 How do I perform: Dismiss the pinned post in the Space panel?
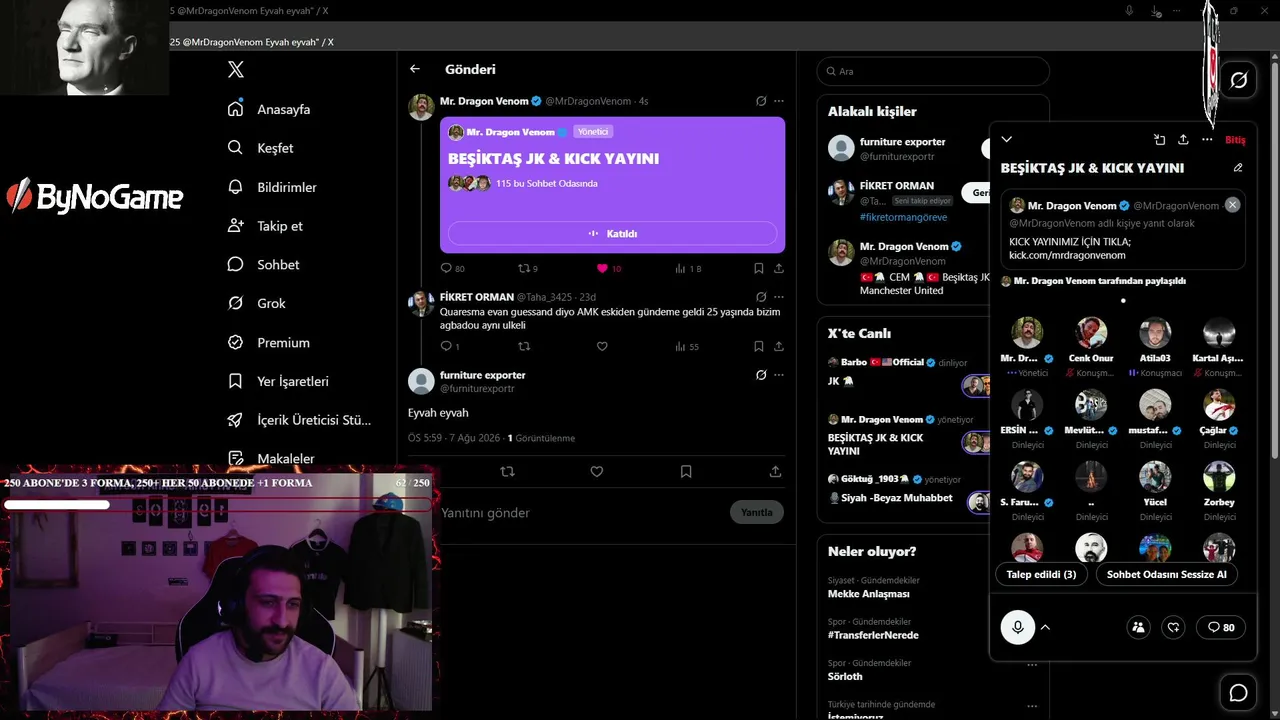pyautogui.click(x=1232, y=204)
